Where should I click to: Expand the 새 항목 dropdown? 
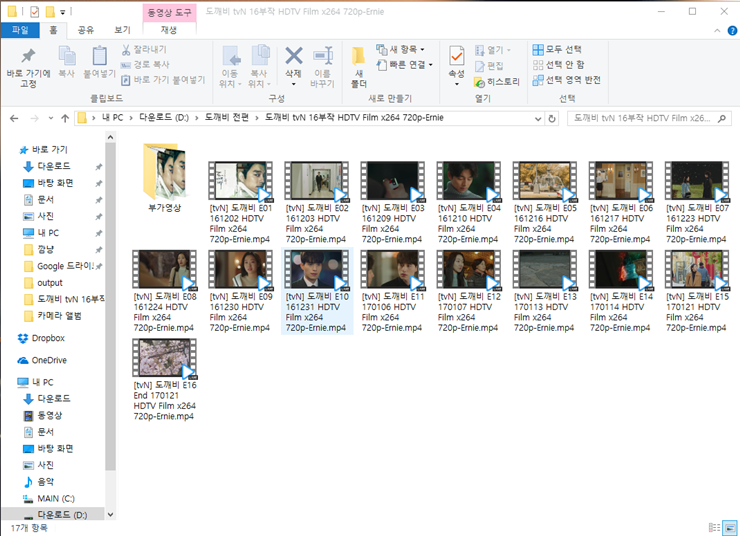pos(402,49)
